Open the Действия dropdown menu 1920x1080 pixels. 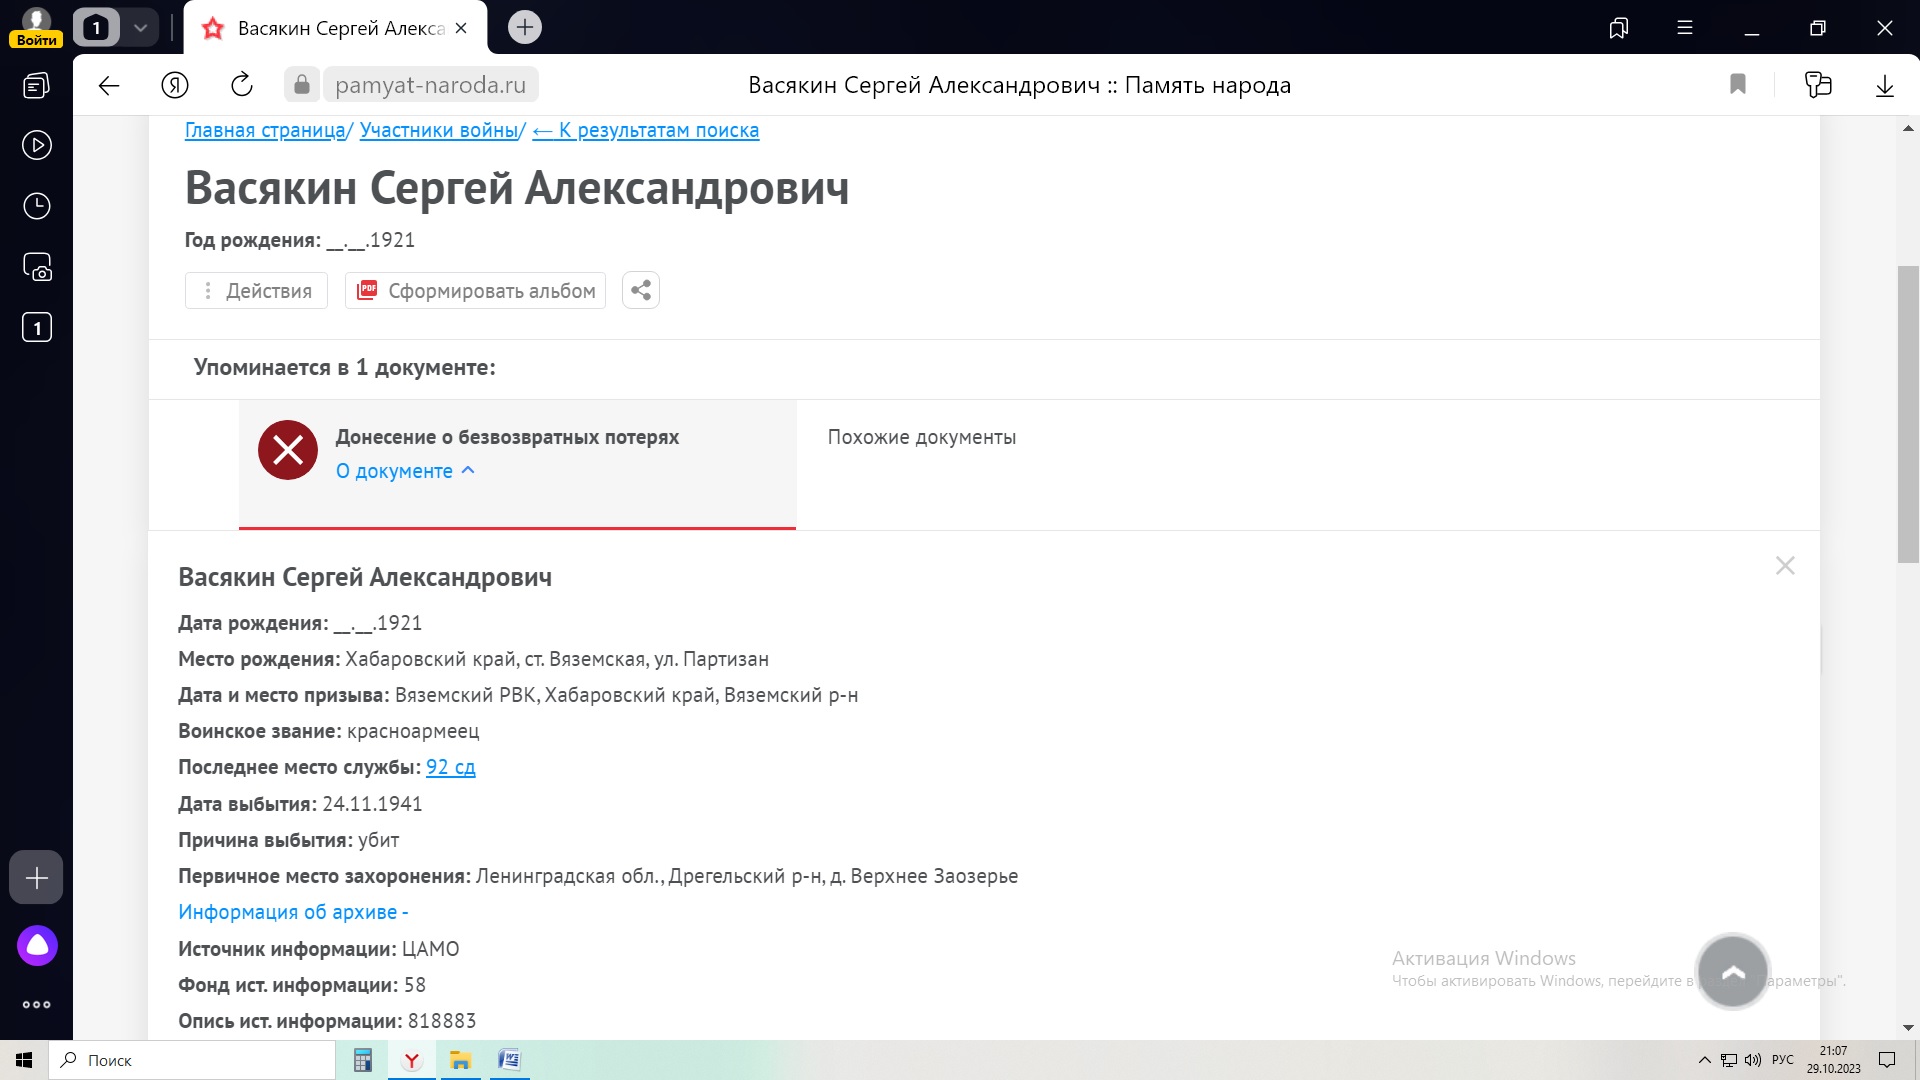pos(257,290)
